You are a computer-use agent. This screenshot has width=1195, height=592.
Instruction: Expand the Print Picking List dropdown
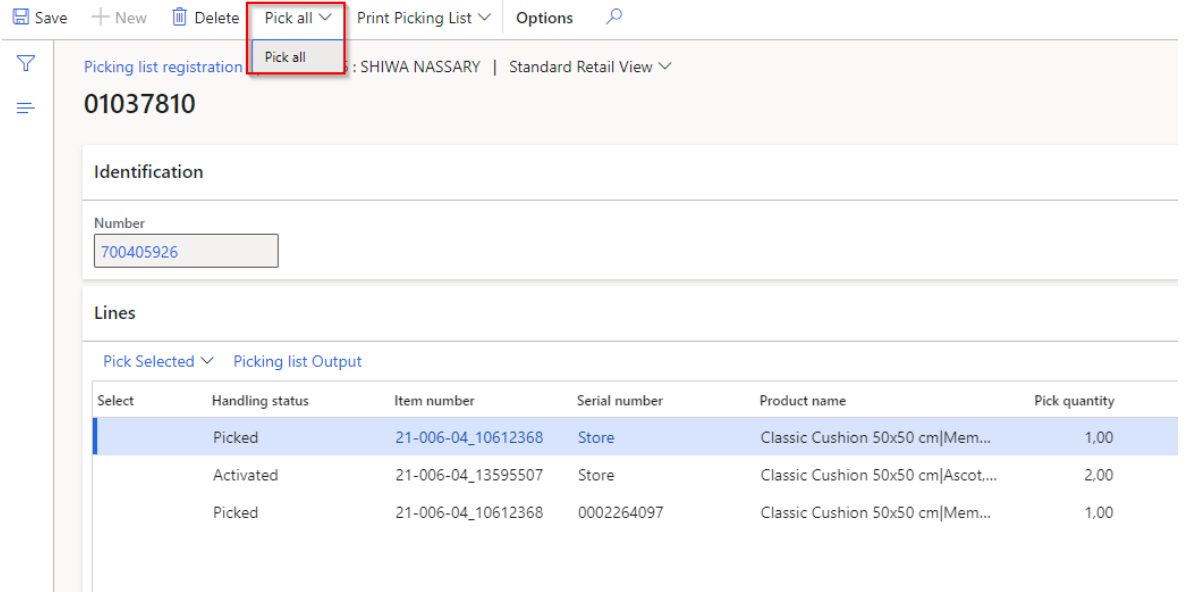423,18
